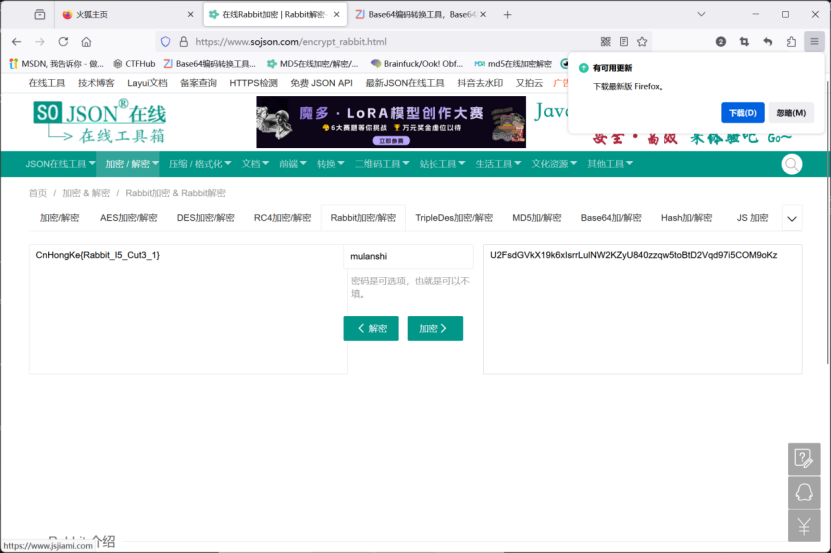This screenshot has height=553, width=831.
Task: Expand the 文档 dropdown menu
Action: click(255, 164)
